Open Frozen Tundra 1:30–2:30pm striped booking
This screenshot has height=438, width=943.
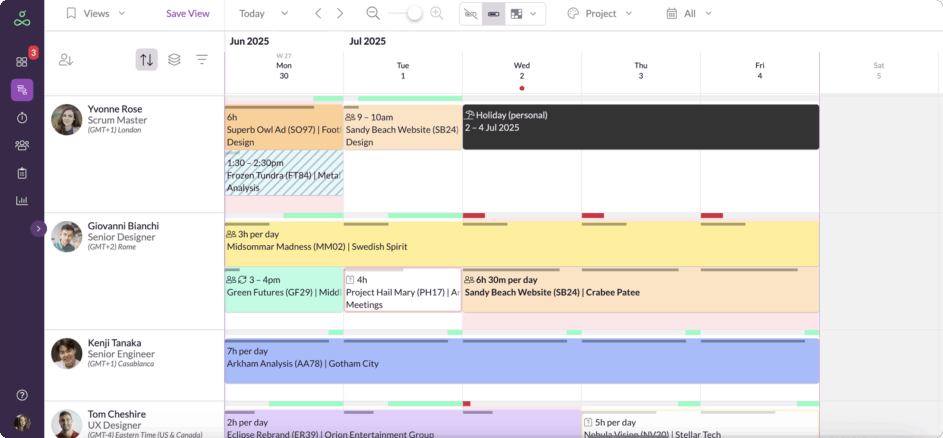(284, 173)
